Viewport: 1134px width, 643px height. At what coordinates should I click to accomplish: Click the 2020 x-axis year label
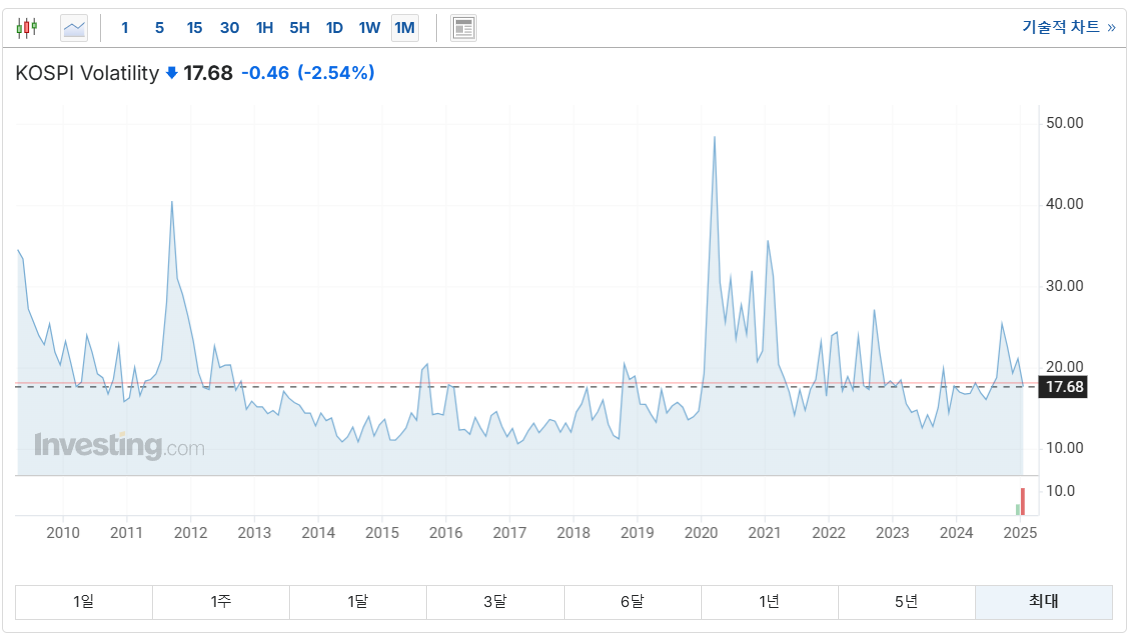tap(701, 533)
